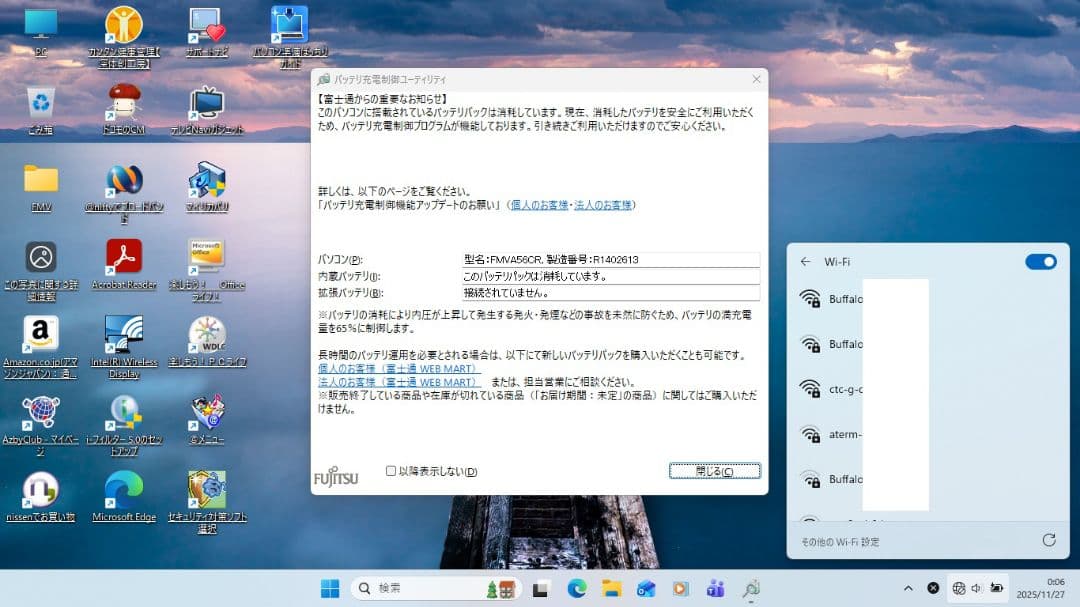
Task: Turn off the Wi-Fi toggle
Action: coord(1041,261)
